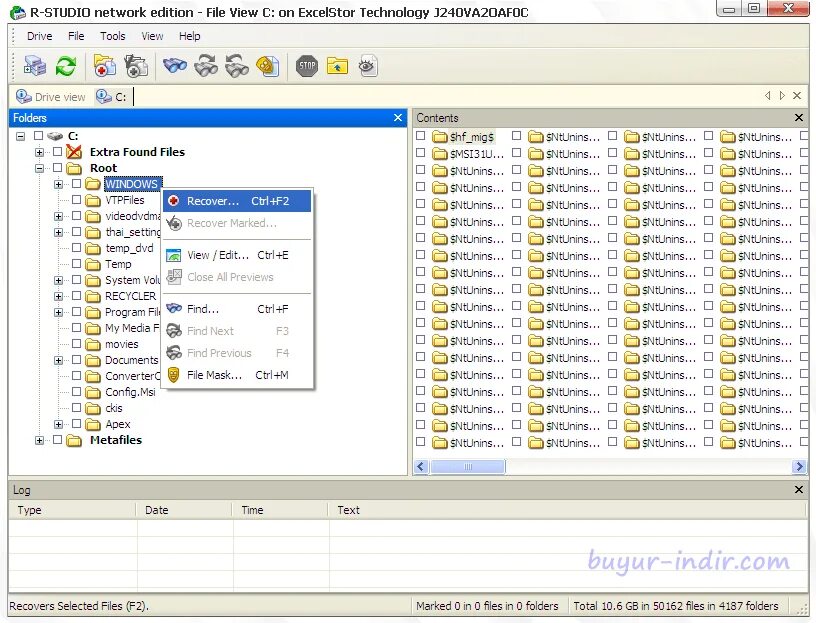Image resolution: width=816 pixels, height=623 pixels.
Task: Click the Recover Marked toolbar icon
Action: [136, 66]
